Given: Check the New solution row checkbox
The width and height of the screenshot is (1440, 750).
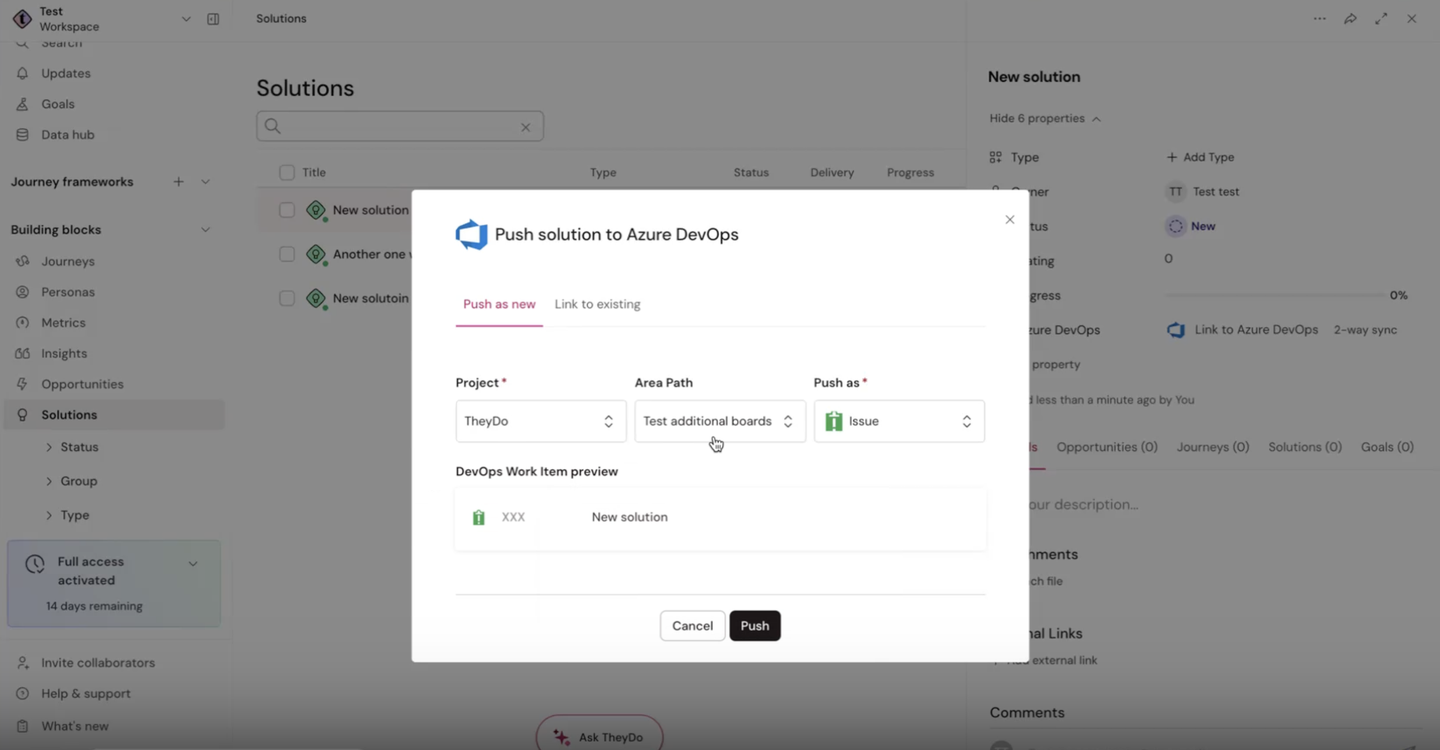Looking at the screenshot, I should [x=287, y=210].
